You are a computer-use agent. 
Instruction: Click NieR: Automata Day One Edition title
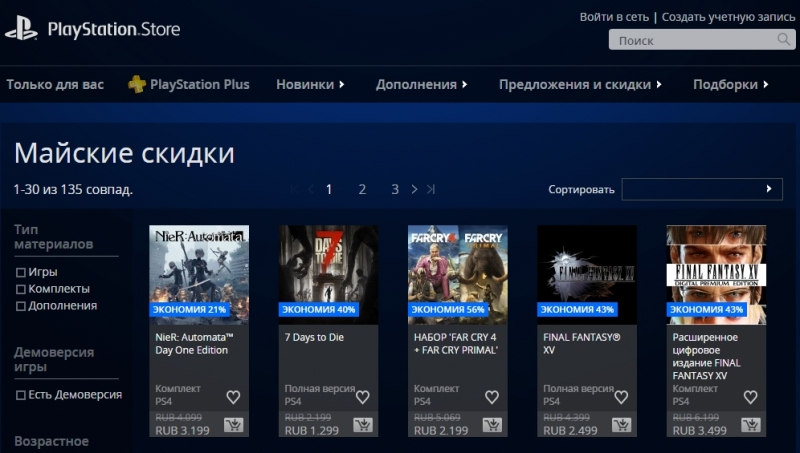[x=194, y=343]
